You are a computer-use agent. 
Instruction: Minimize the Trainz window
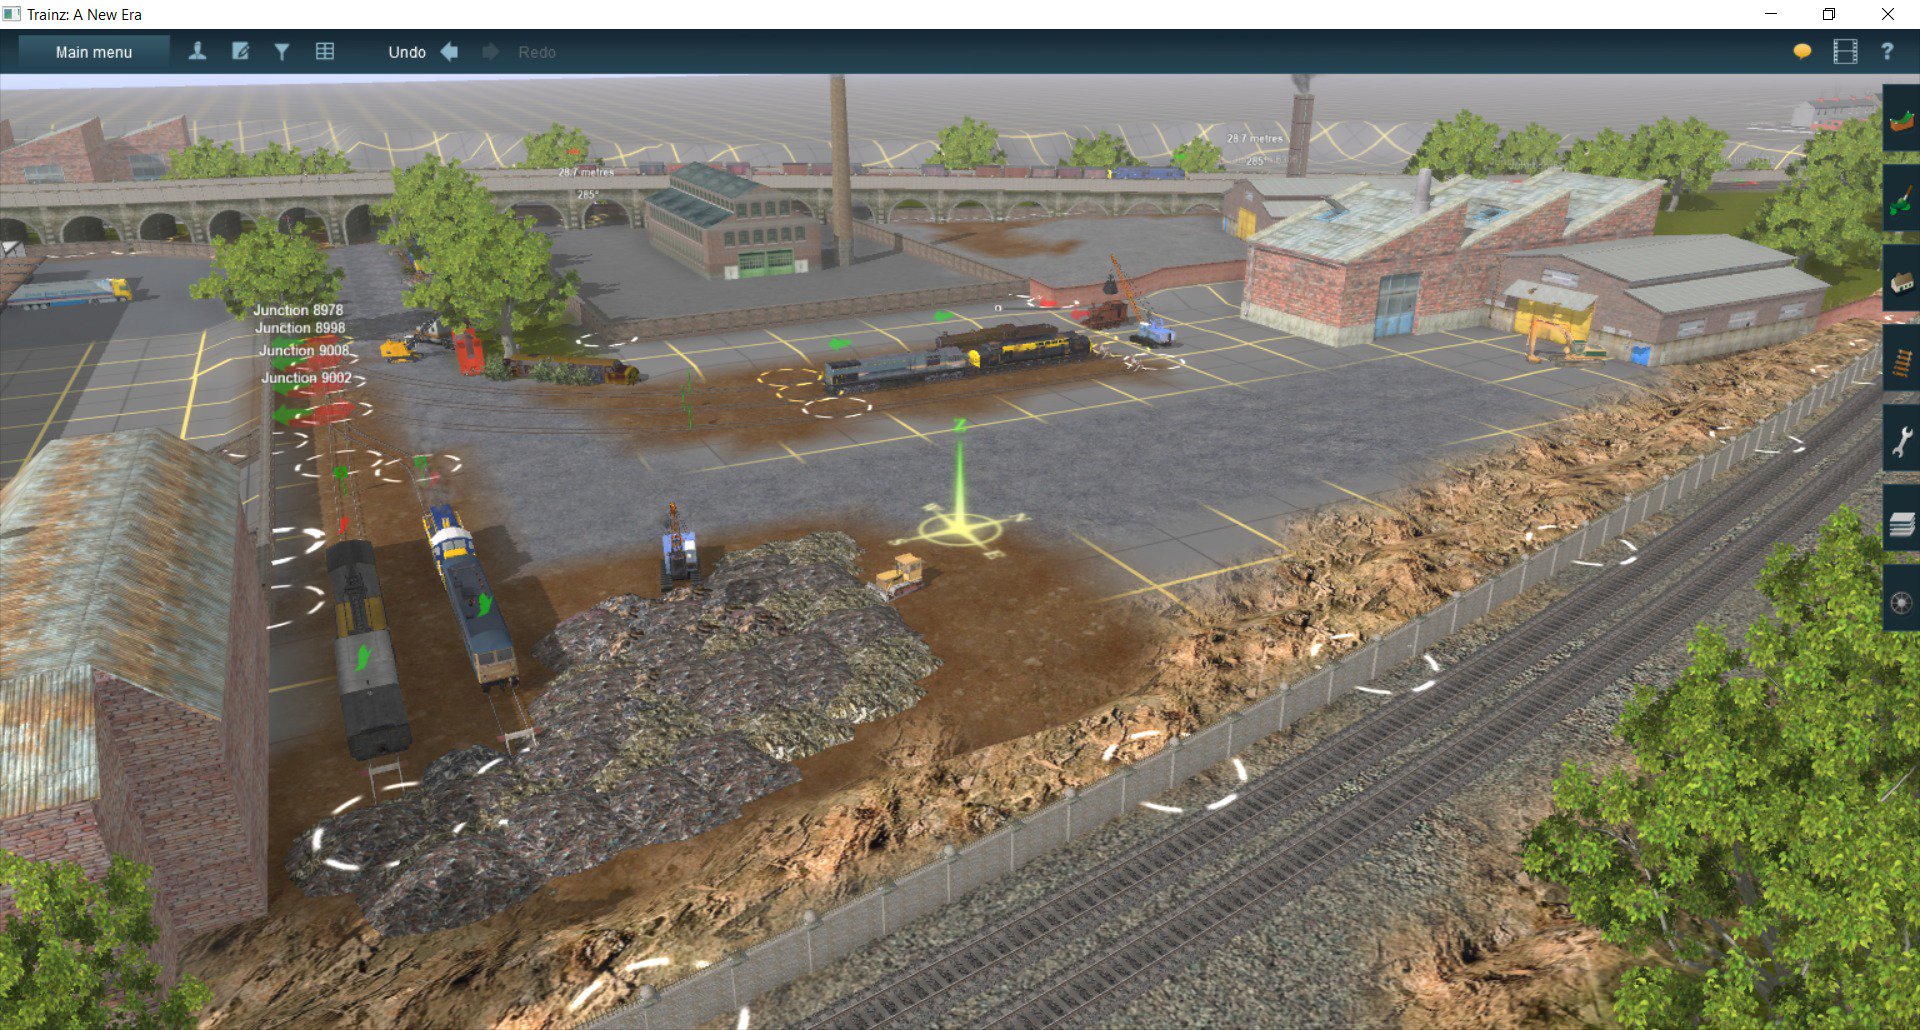tap(1771, 14)
